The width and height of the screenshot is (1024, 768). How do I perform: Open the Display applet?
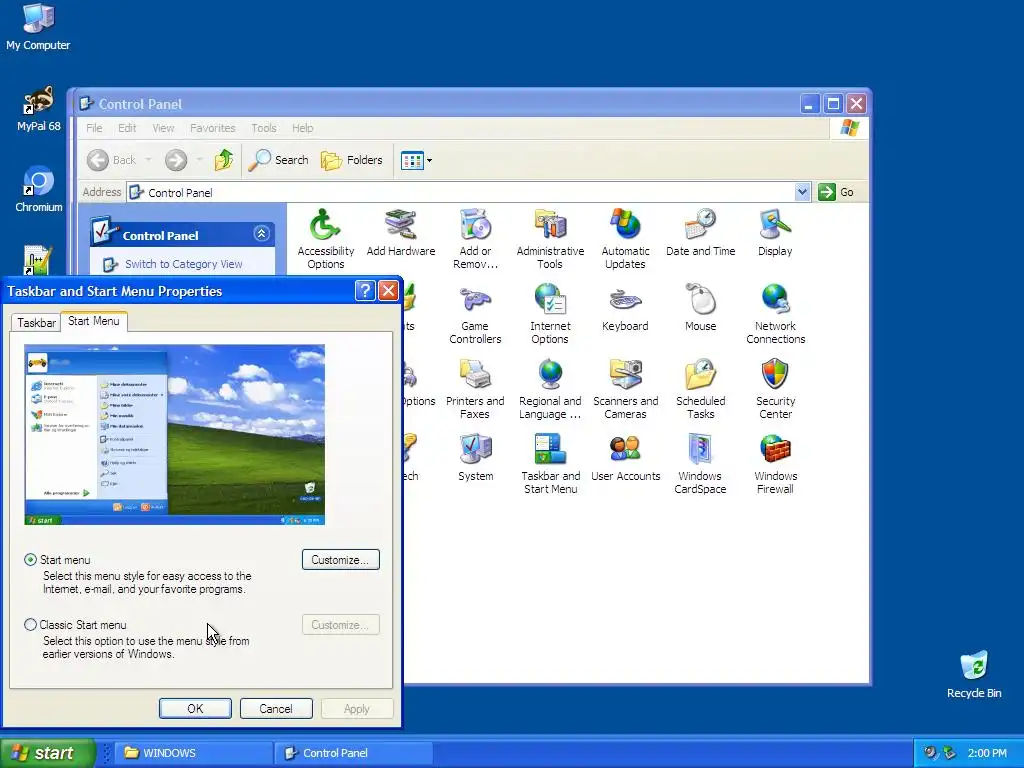click(775, 232)
